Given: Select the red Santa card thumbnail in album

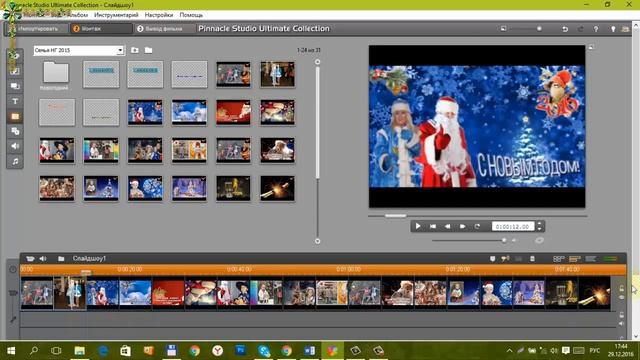Looking at the screenshot, I should (233, 112).
